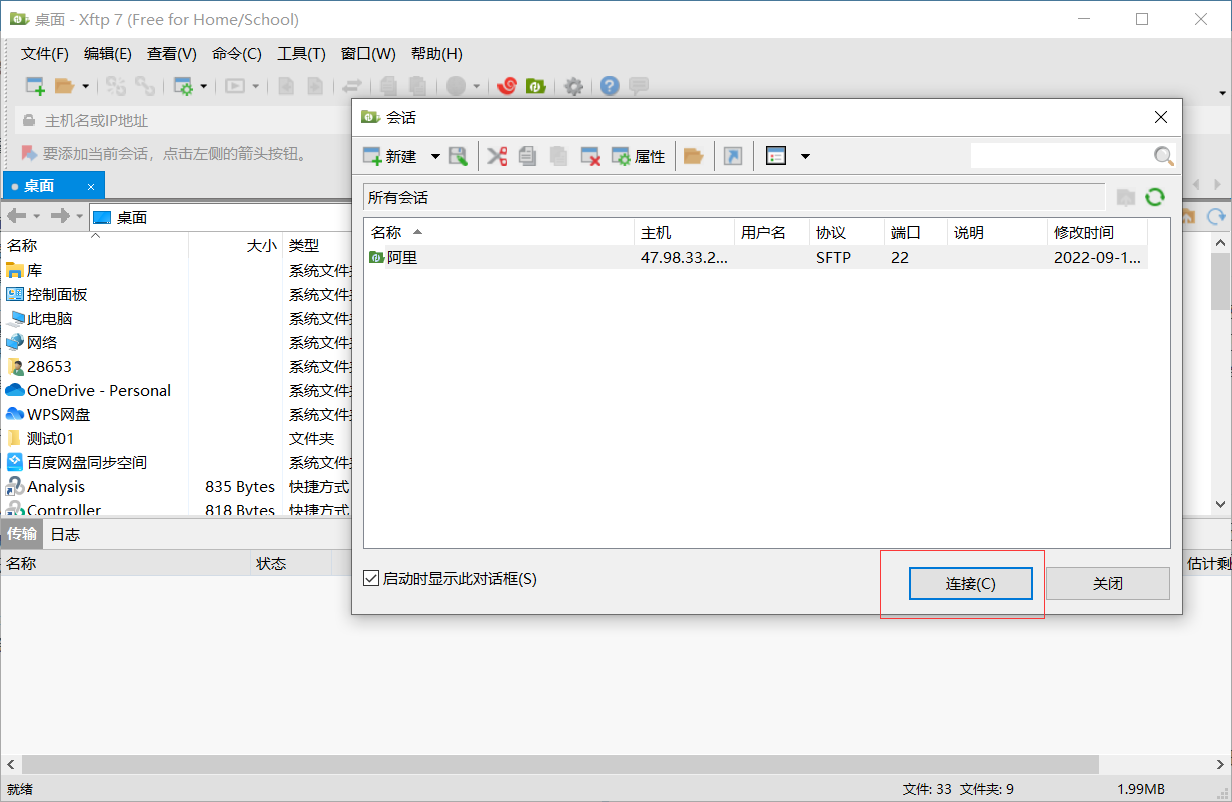1232x802 pixels.
Task: Open the 编辑(E) menu
Action: coord(108,54)
